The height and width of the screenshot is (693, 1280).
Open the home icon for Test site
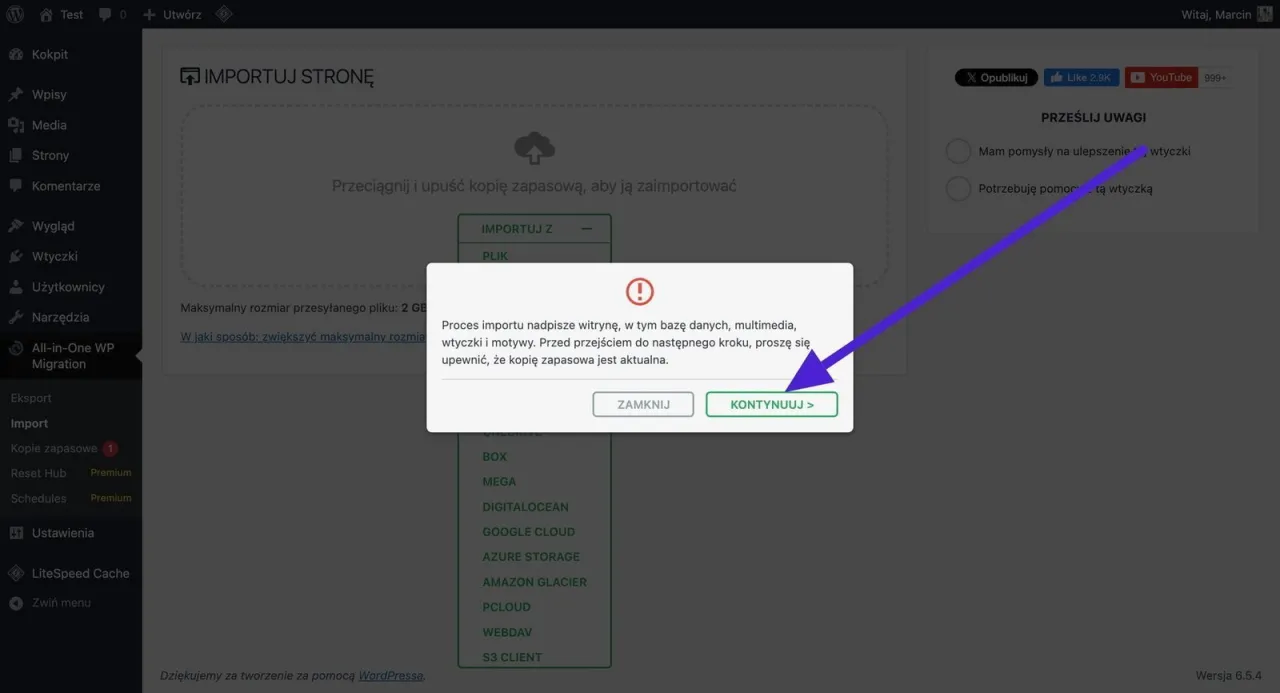[46, 15]
